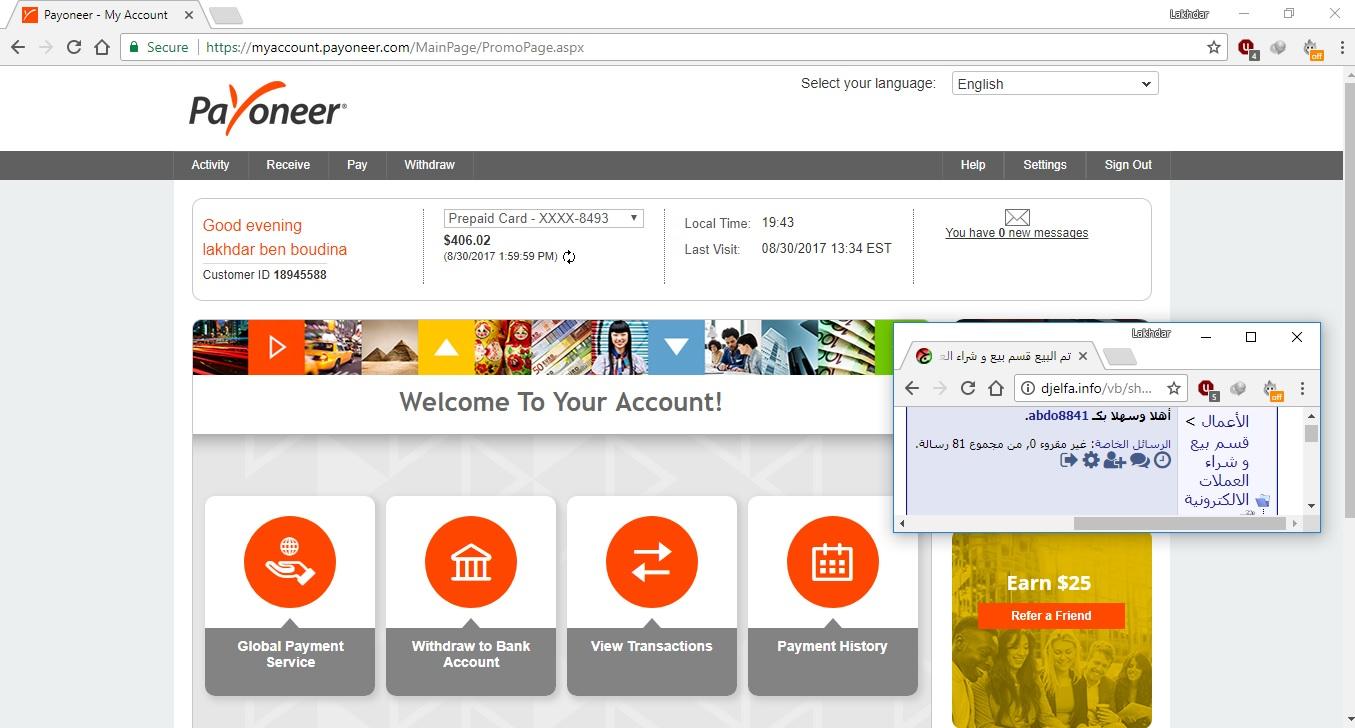Click the Payoneer address bar URL
The image size is (1355, 728).
point(395,47)
